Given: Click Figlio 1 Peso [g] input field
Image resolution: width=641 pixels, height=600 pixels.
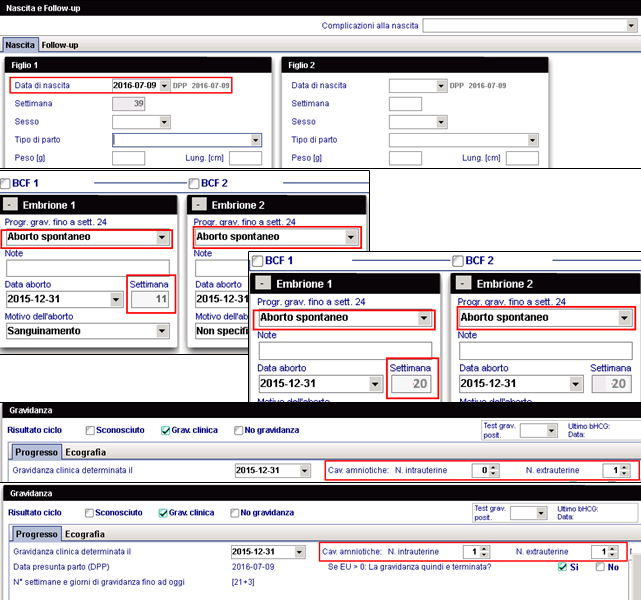Looking at the screenshot, I should pos(128,158).
